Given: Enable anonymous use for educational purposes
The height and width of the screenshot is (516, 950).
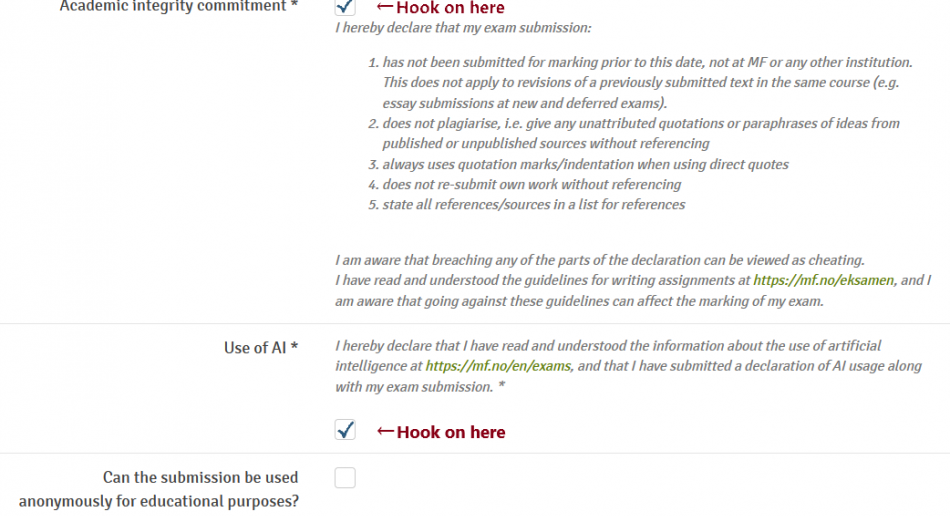Looking at the screenshot, I should 345,478.
